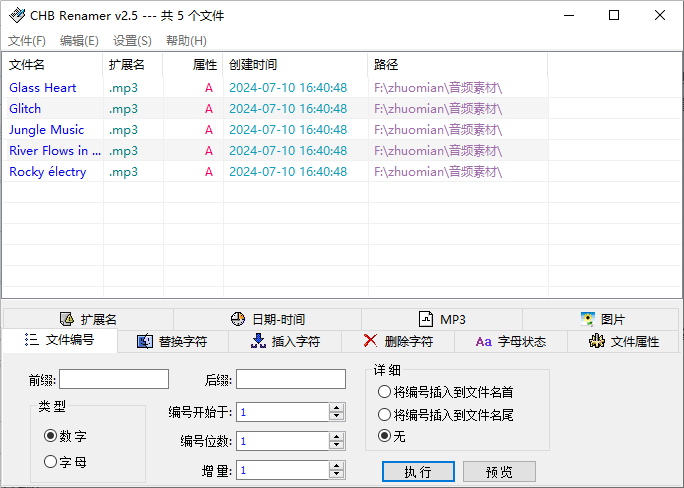684x488 pixels.
Task: Decrease the 编号位数 value with down arrow
Action: click(x=337, y=446)
